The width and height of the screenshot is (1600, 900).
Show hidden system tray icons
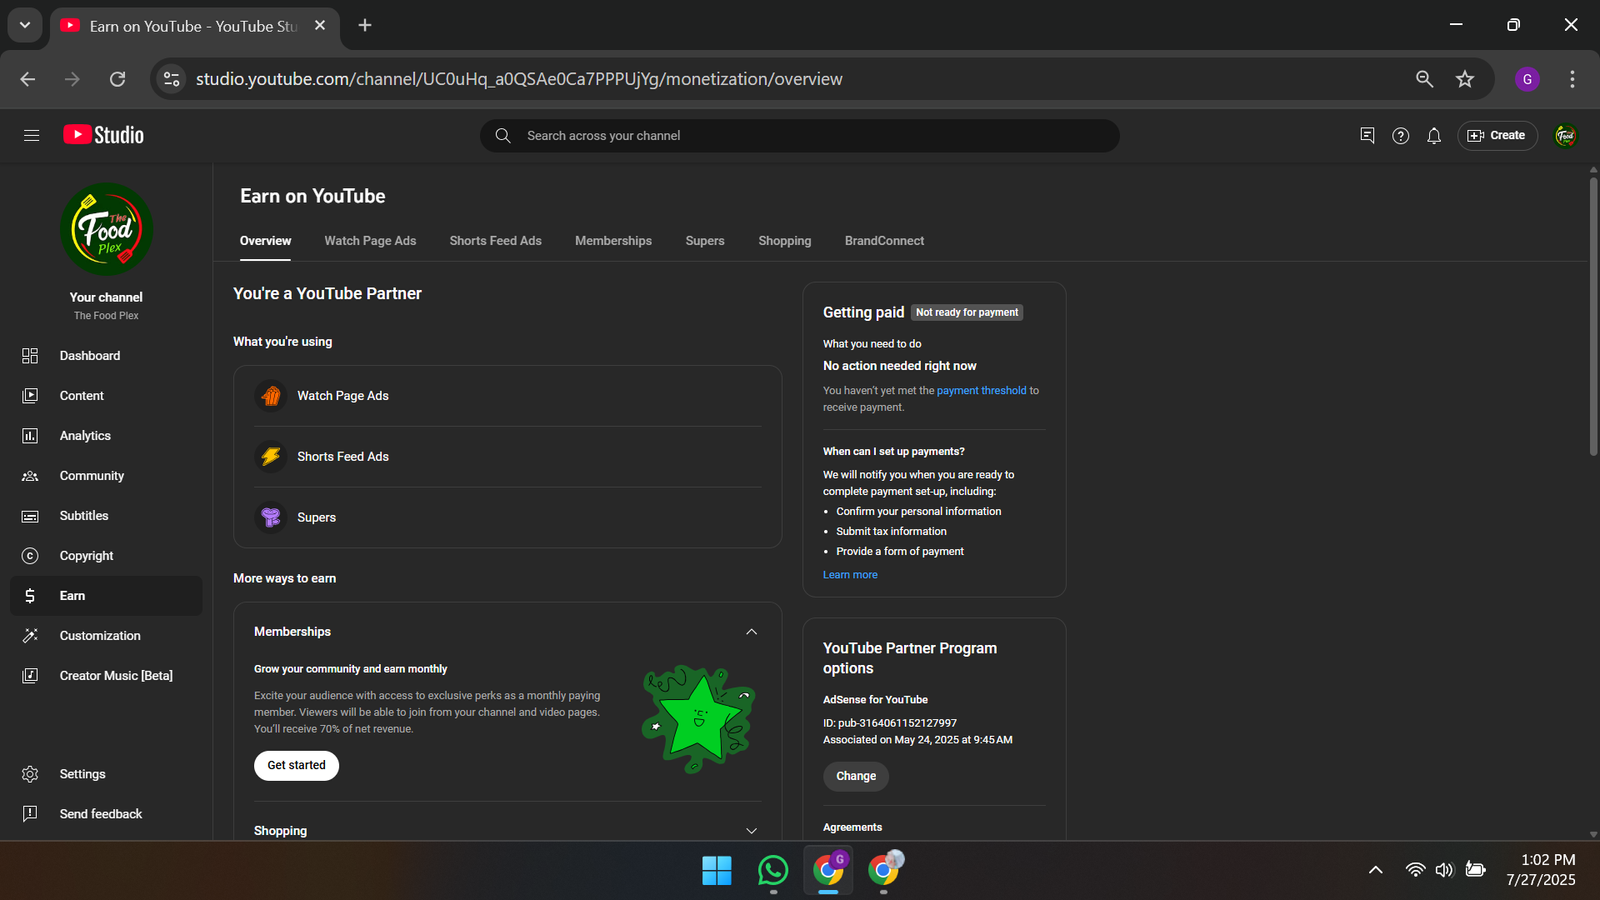pos(1376,870)
